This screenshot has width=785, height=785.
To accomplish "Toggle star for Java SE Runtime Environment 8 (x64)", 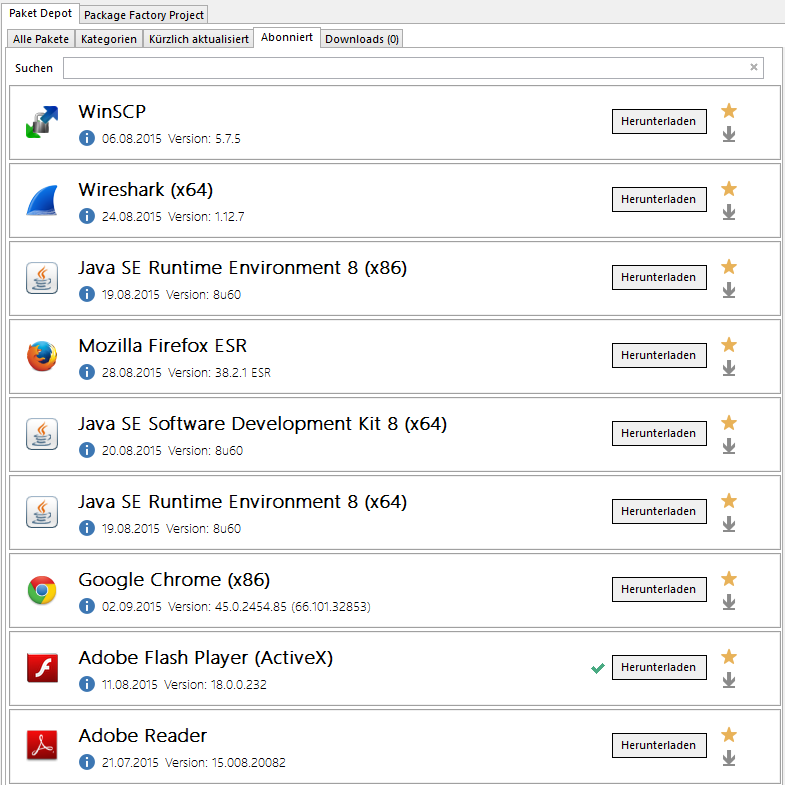I will click(x=728, y=501).
